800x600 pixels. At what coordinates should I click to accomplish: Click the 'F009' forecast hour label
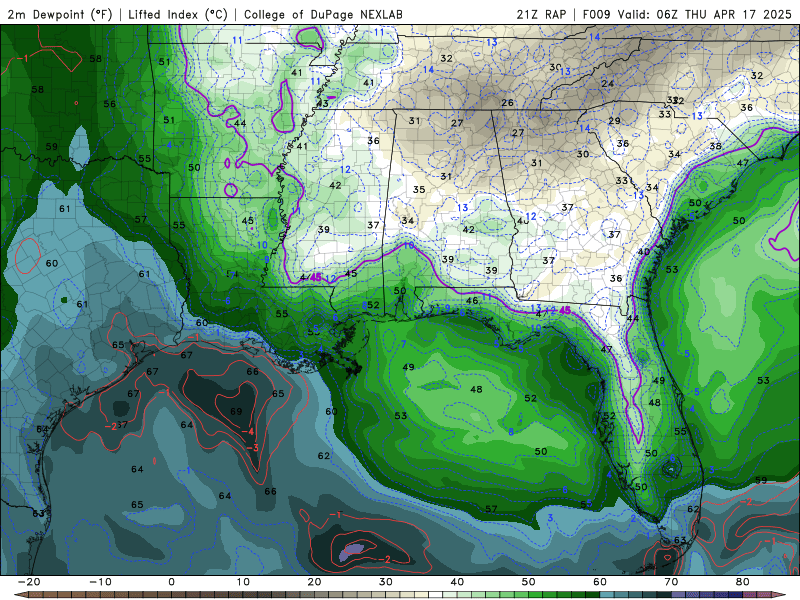(596, 15)
